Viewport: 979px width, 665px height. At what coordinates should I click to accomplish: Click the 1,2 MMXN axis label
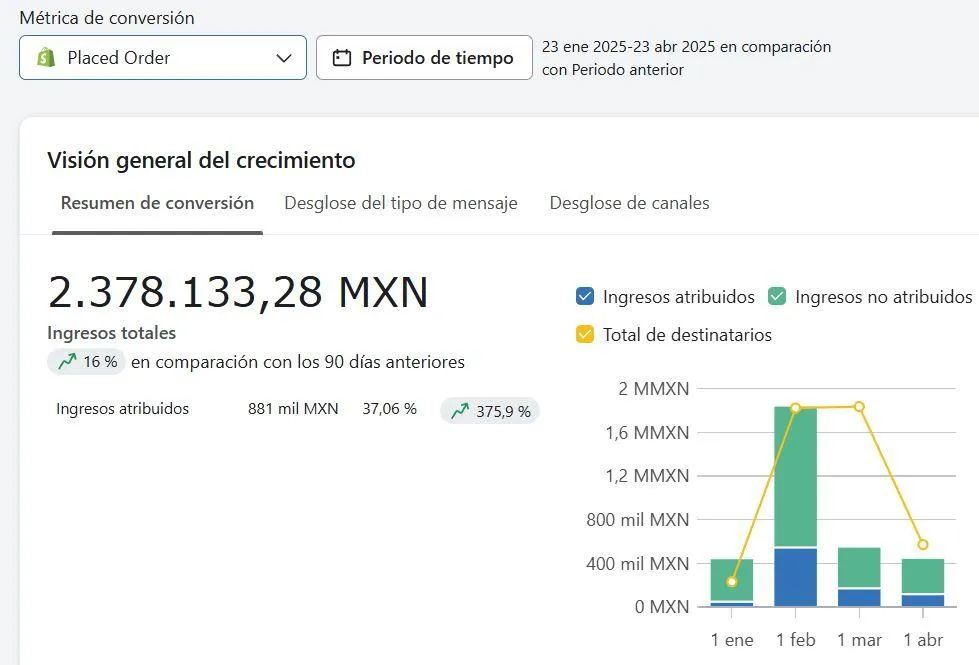click(647, 476)
